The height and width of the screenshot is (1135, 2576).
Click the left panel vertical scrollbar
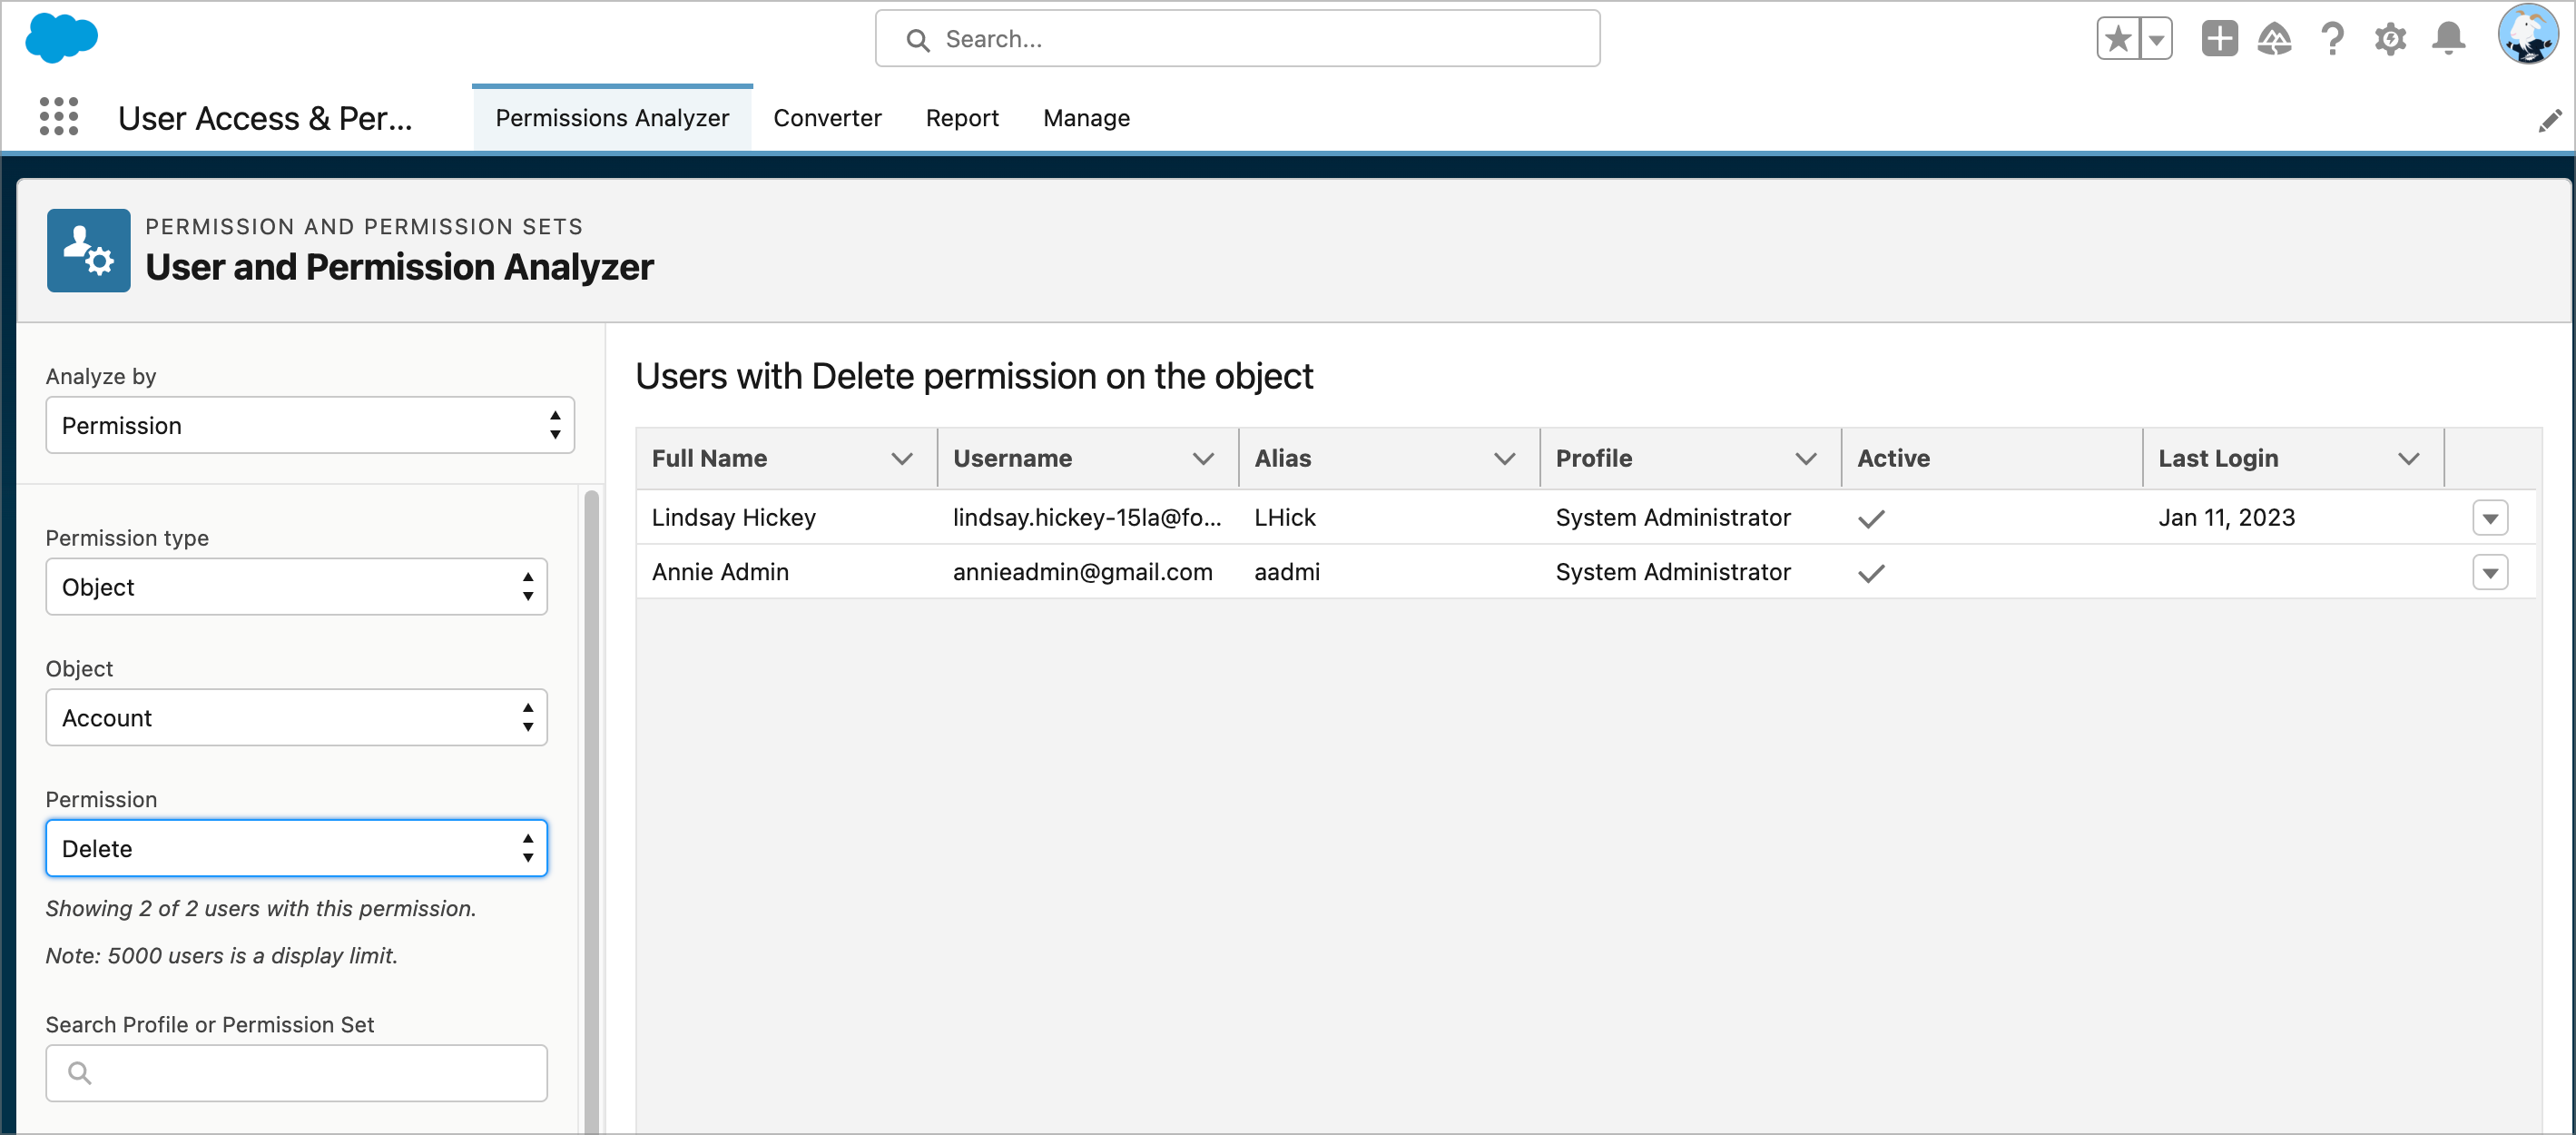tap(591, 811)
